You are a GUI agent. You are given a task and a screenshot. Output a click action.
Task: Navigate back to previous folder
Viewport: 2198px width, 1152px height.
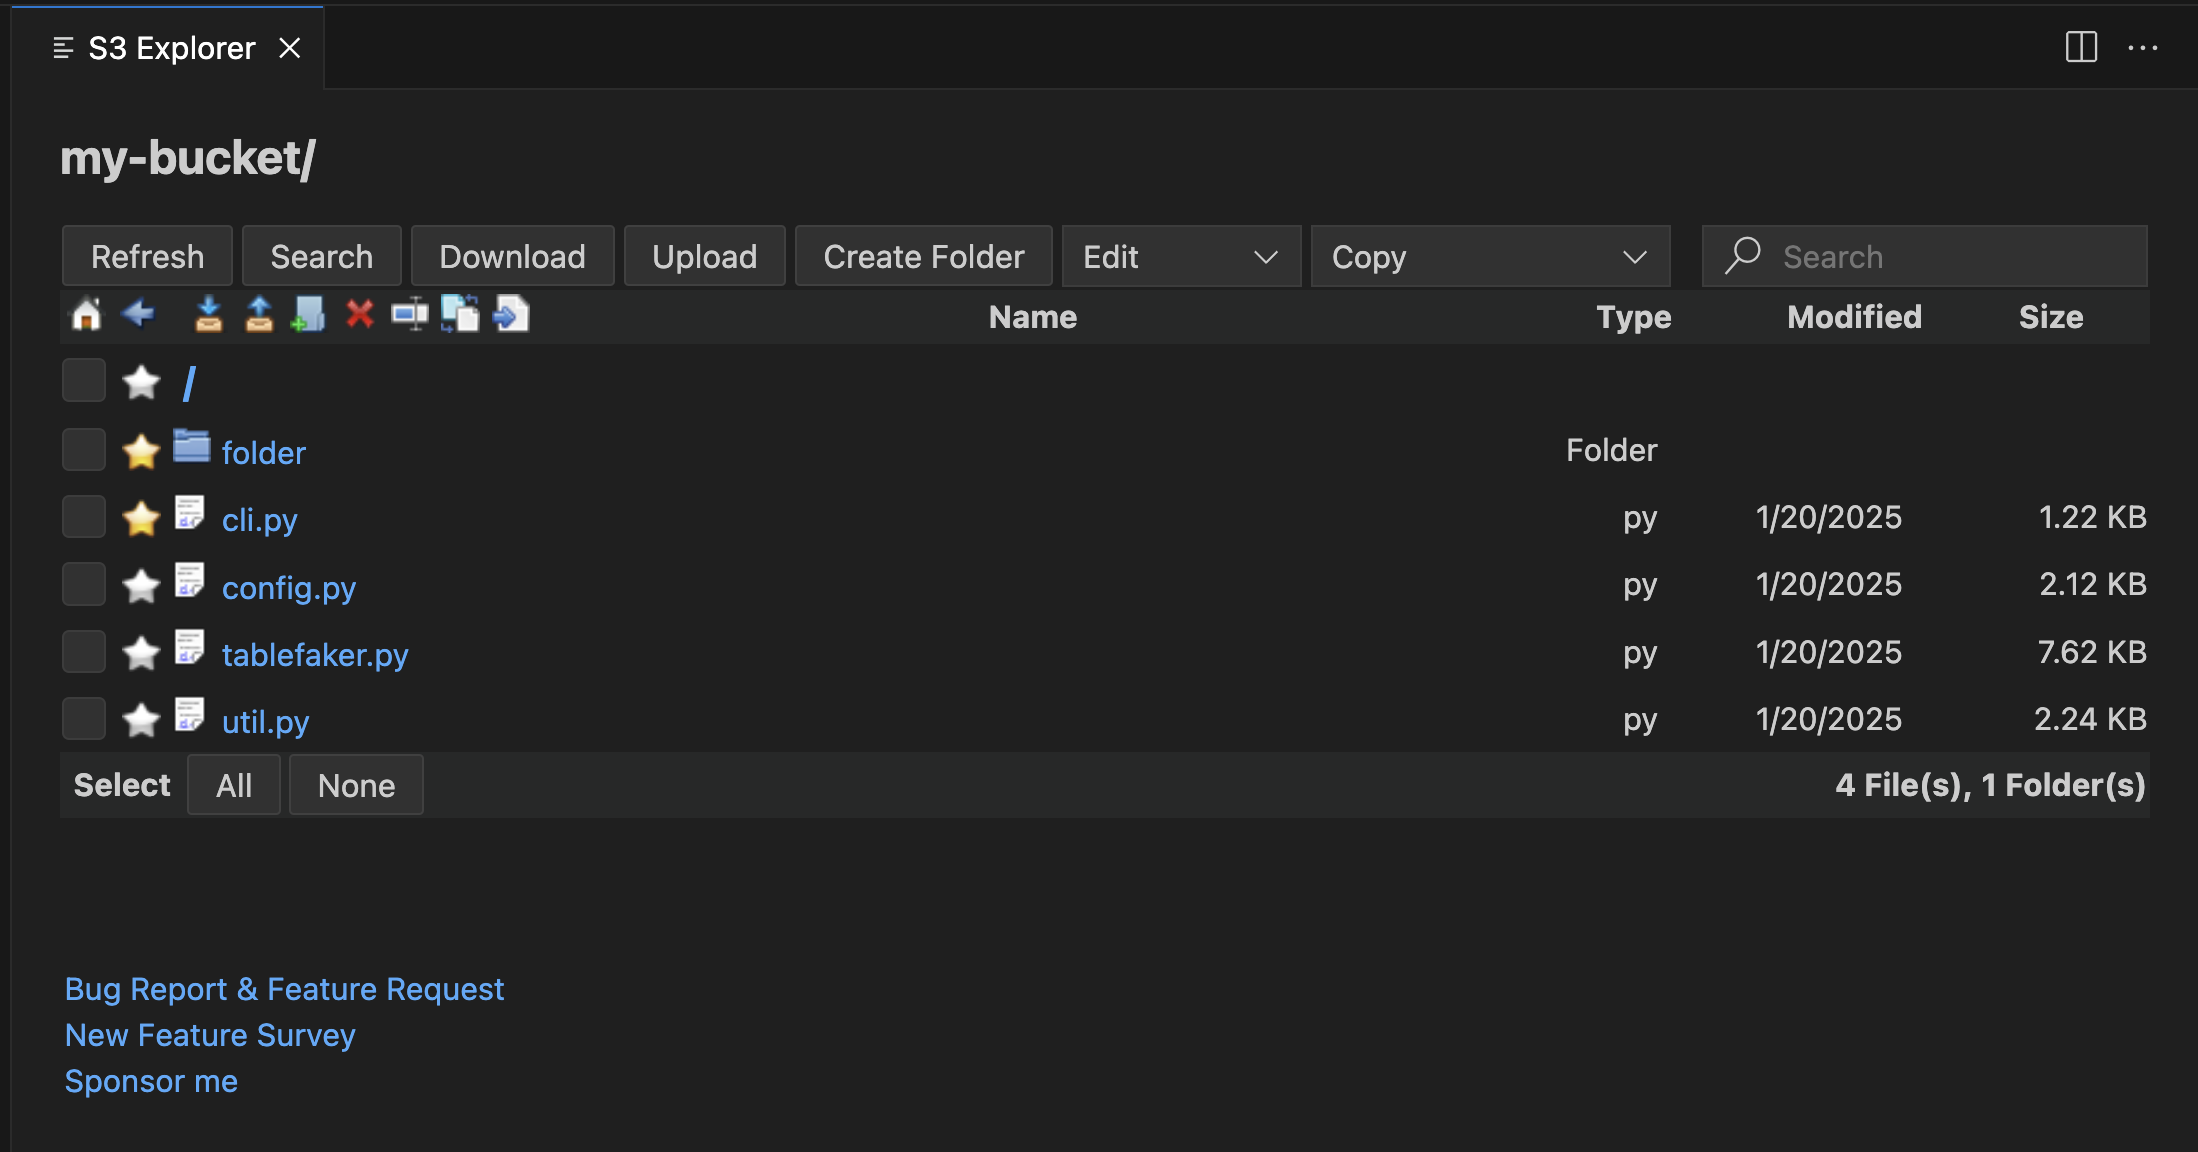click(x=138, y=314)
